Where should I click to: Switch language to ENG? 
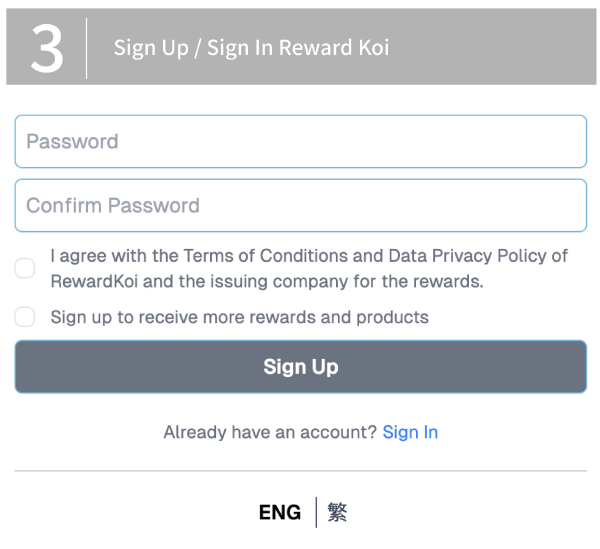279,513
